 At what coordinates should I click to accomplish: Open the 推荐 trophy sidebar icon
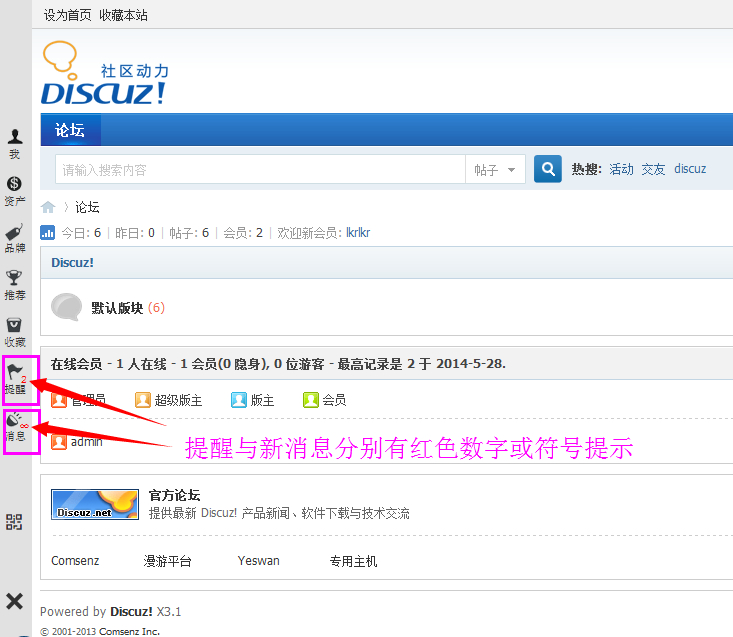14,285
